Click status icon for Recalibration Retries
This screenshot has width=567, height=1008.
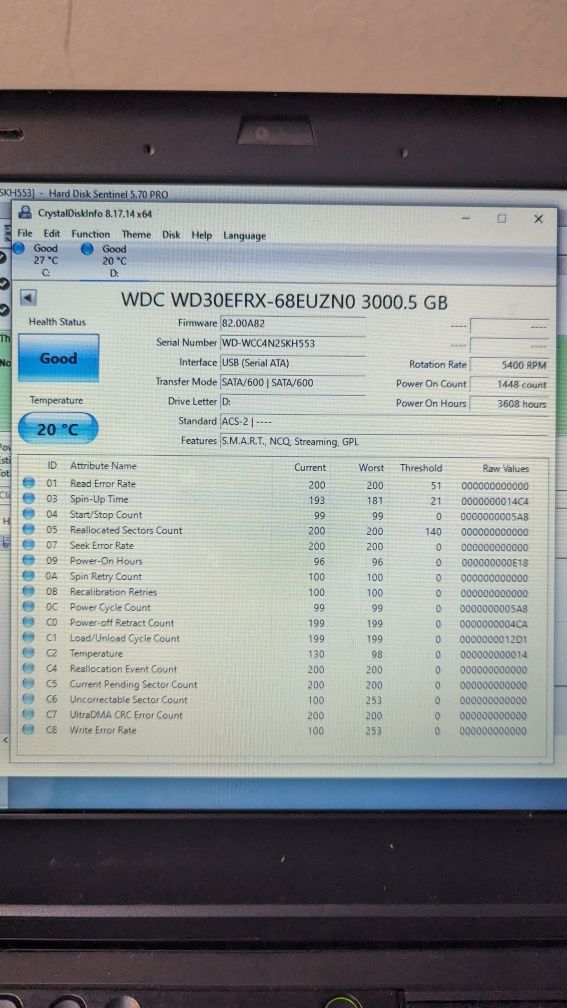29,591
